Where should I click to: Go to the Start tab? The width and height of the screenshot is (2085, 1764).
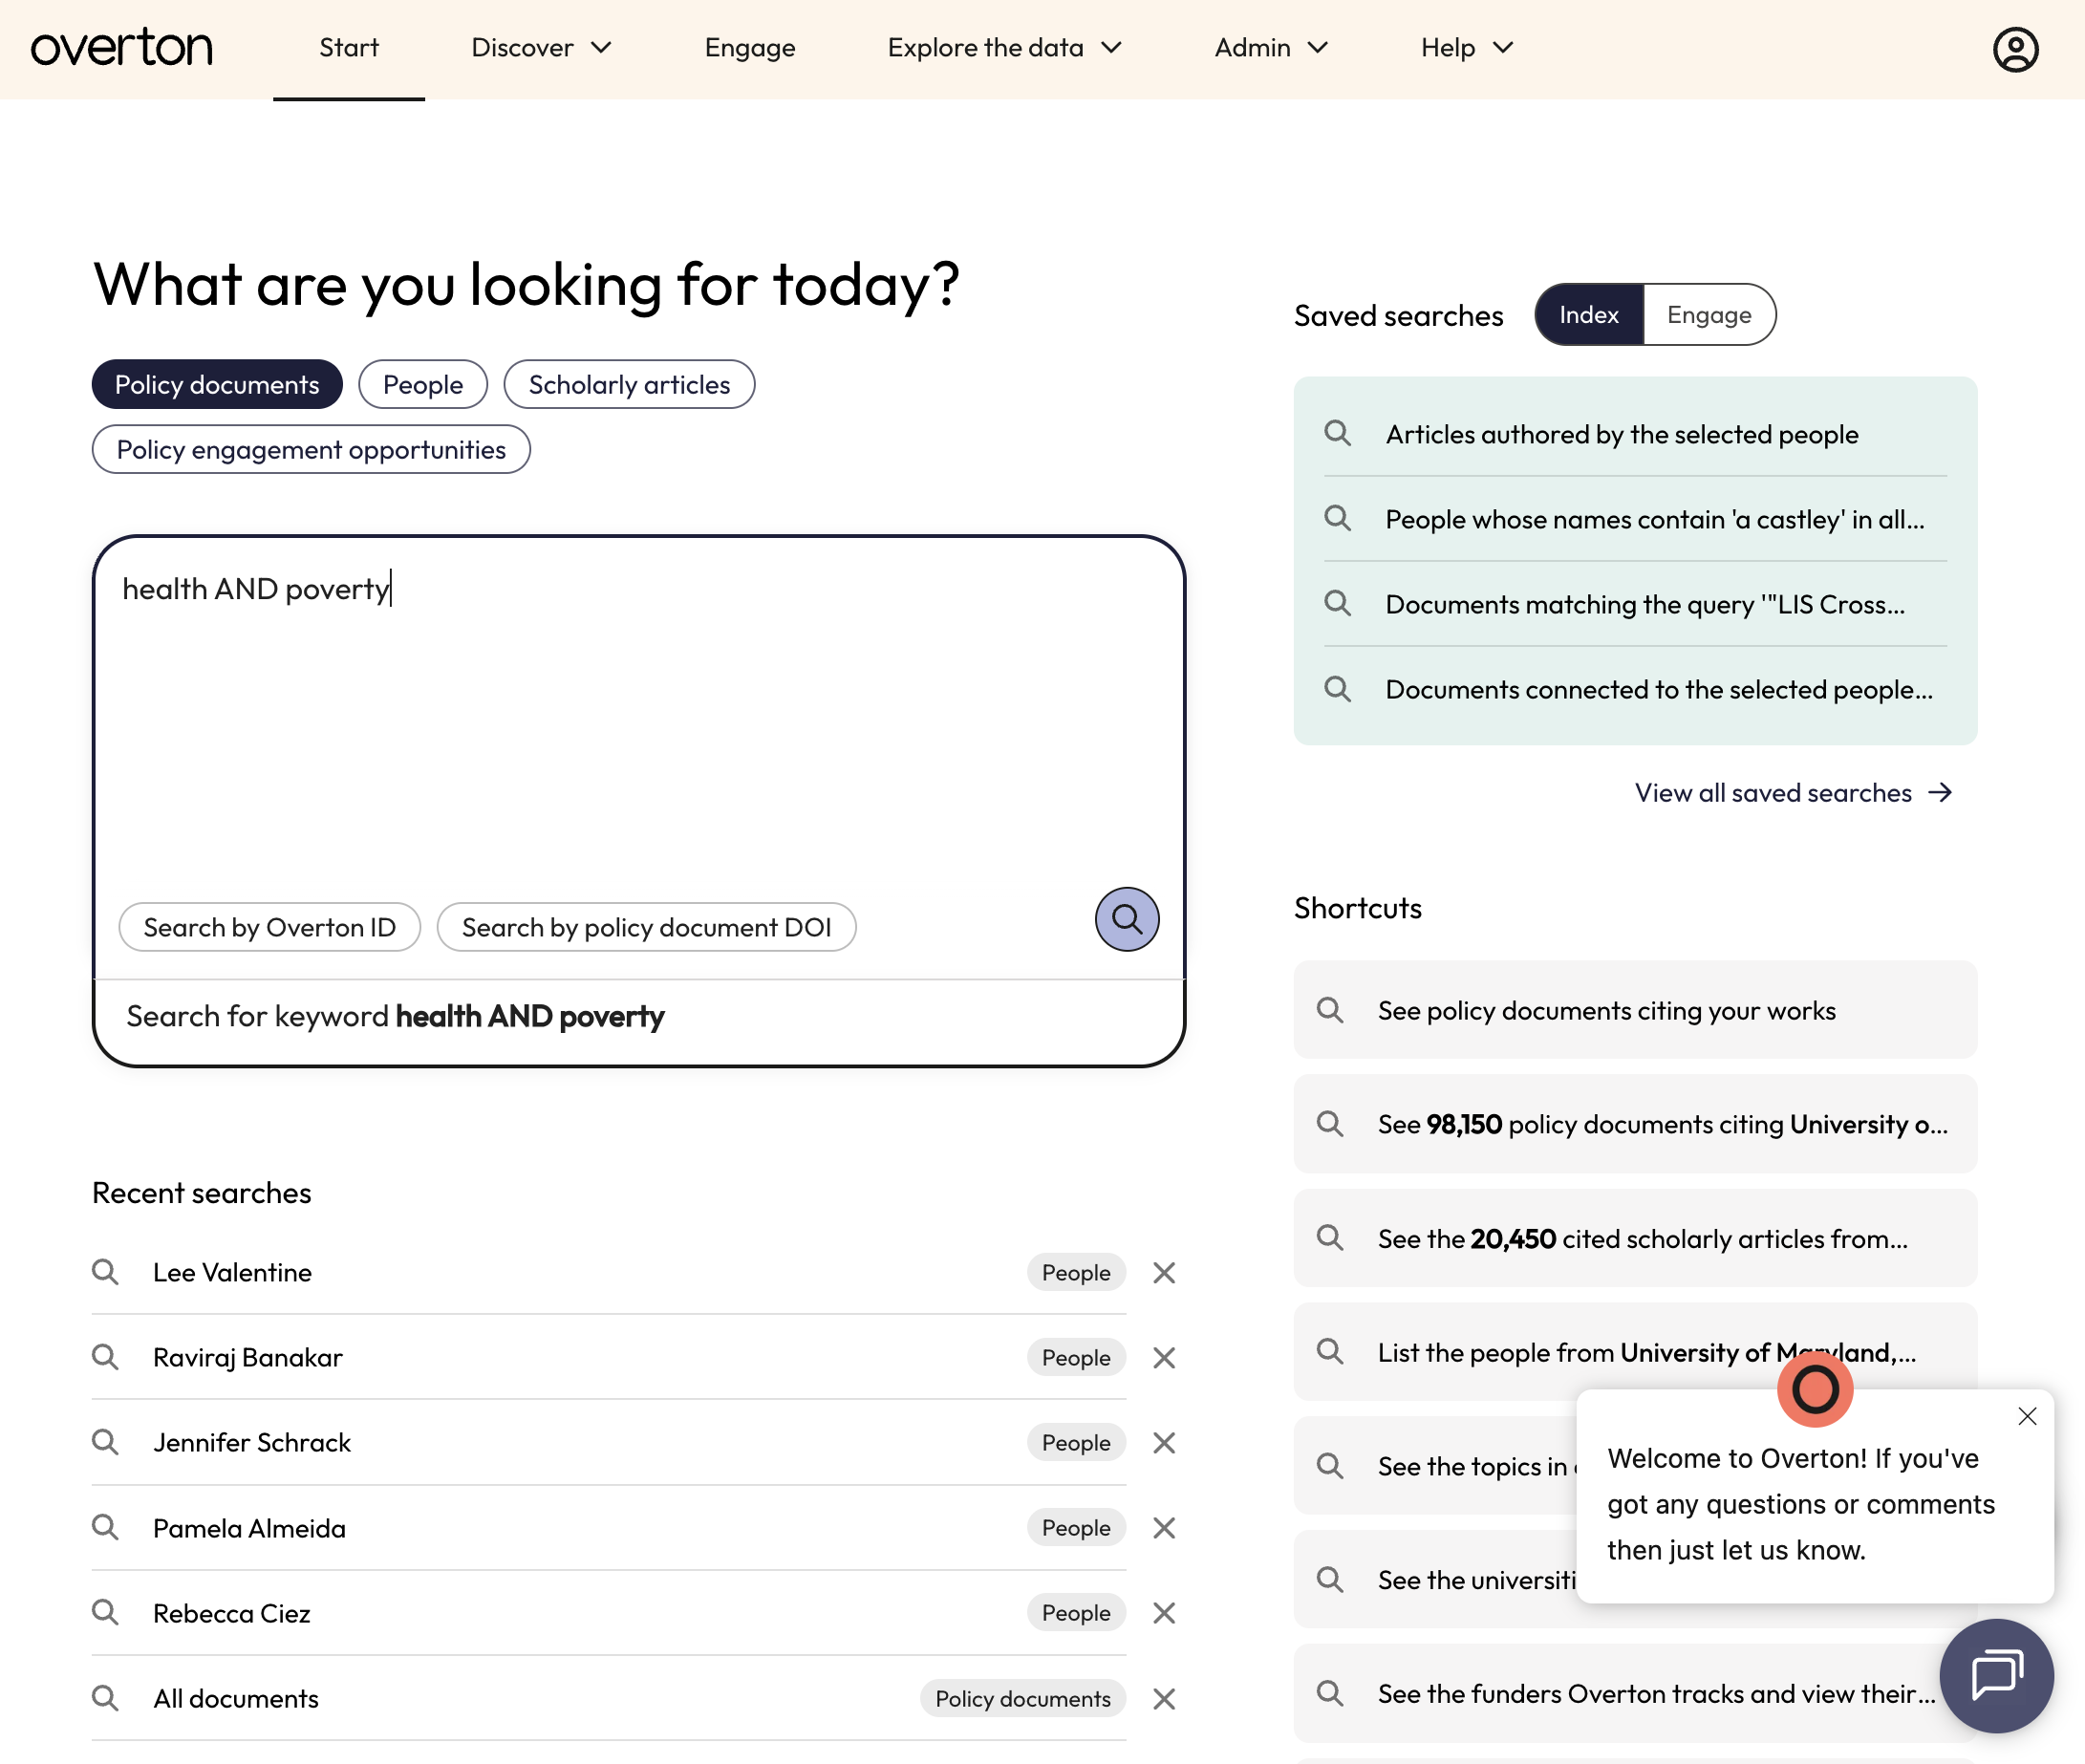pyautogui.click(x=349, y=47)
